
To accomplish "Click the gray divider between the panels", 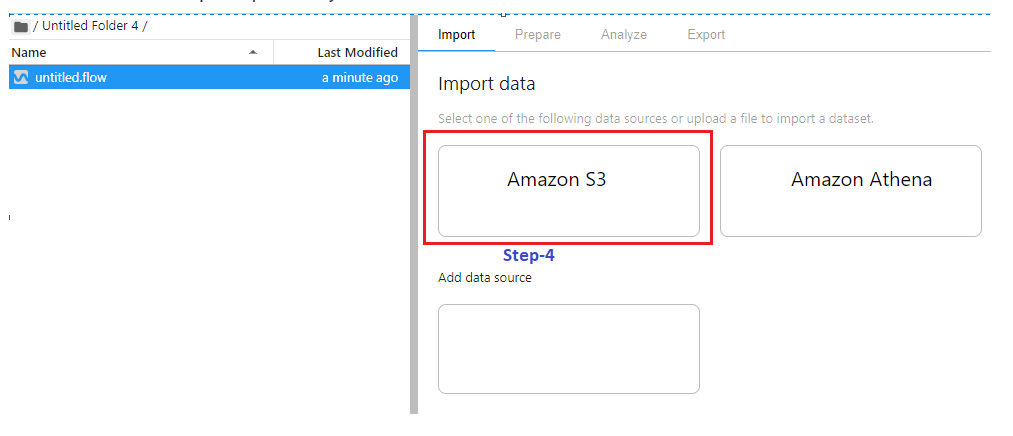I will (x=413, y=214).
